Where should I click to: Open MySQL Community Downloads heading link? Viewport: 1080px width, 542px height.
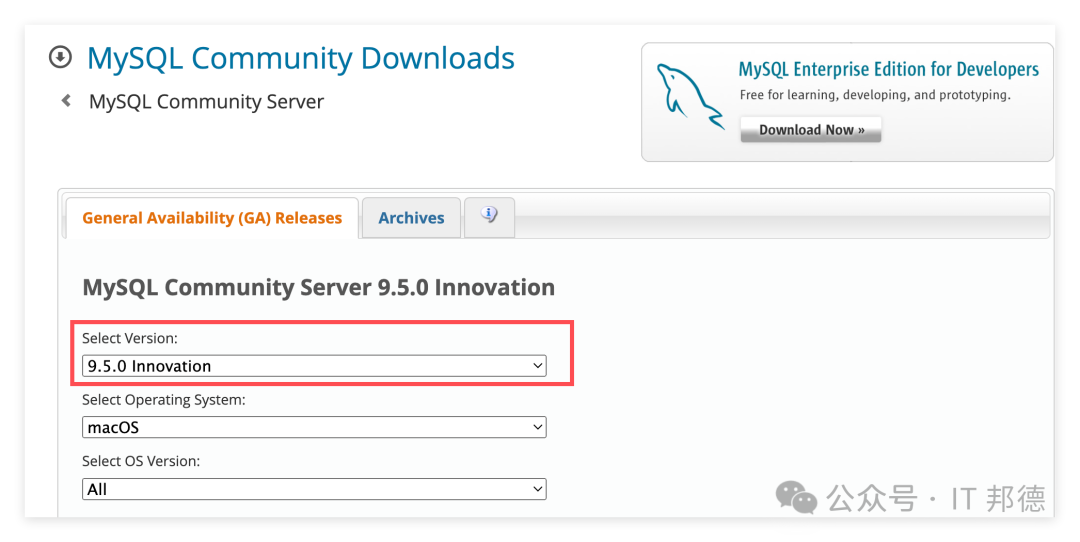[301, 58]
